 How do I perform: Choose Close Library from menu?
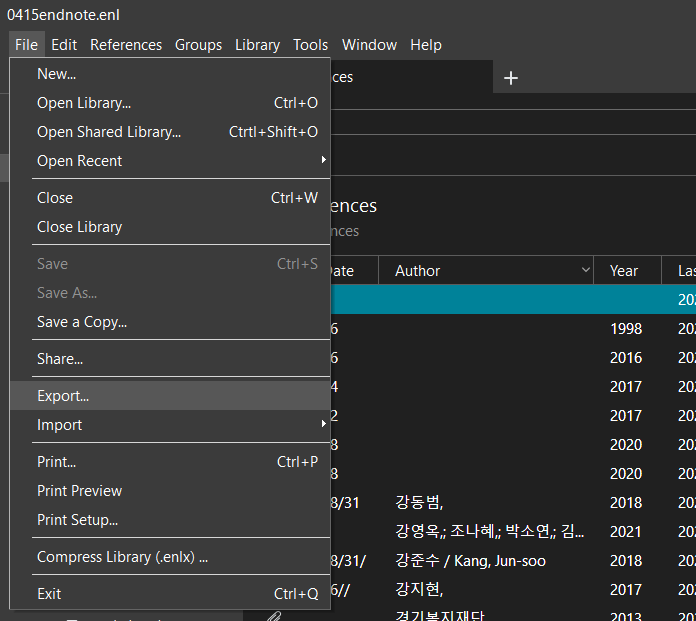pos(170,227)
